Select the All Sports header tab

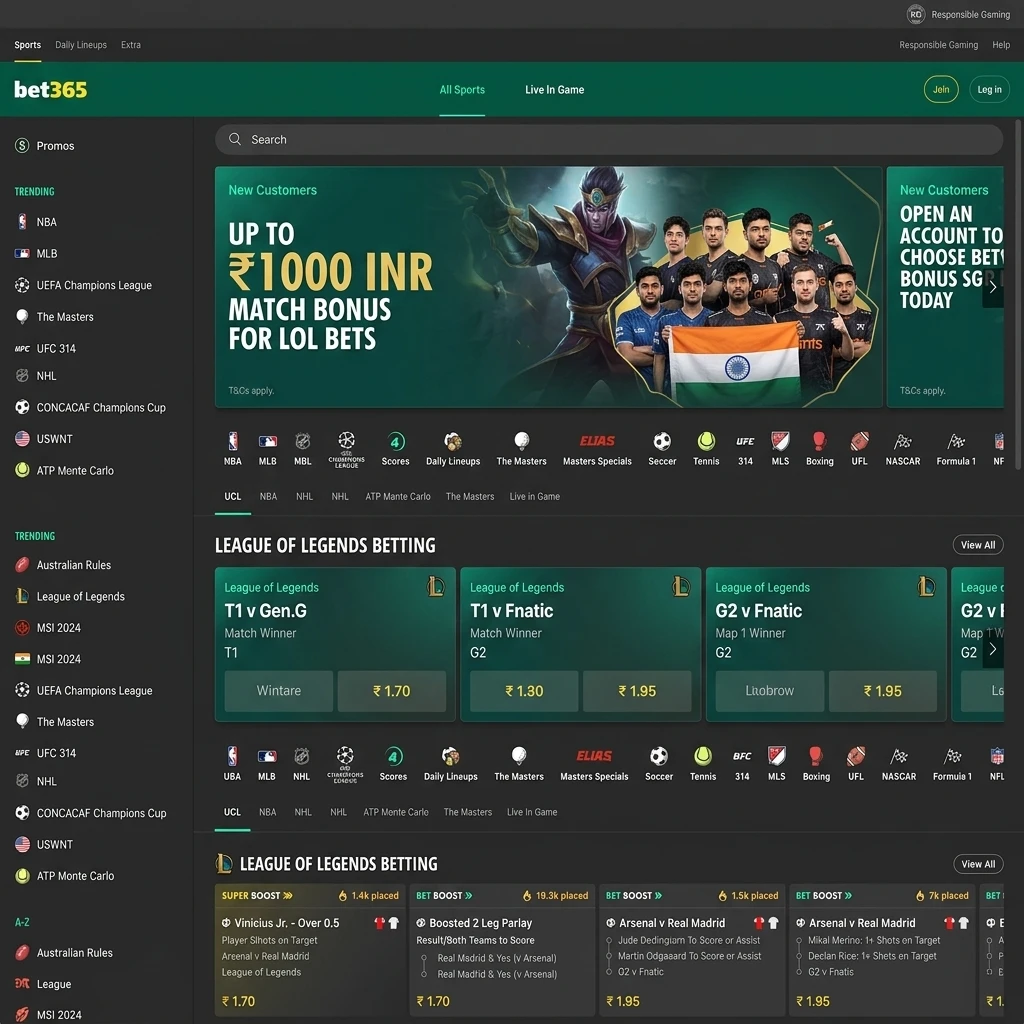[462, 89]
